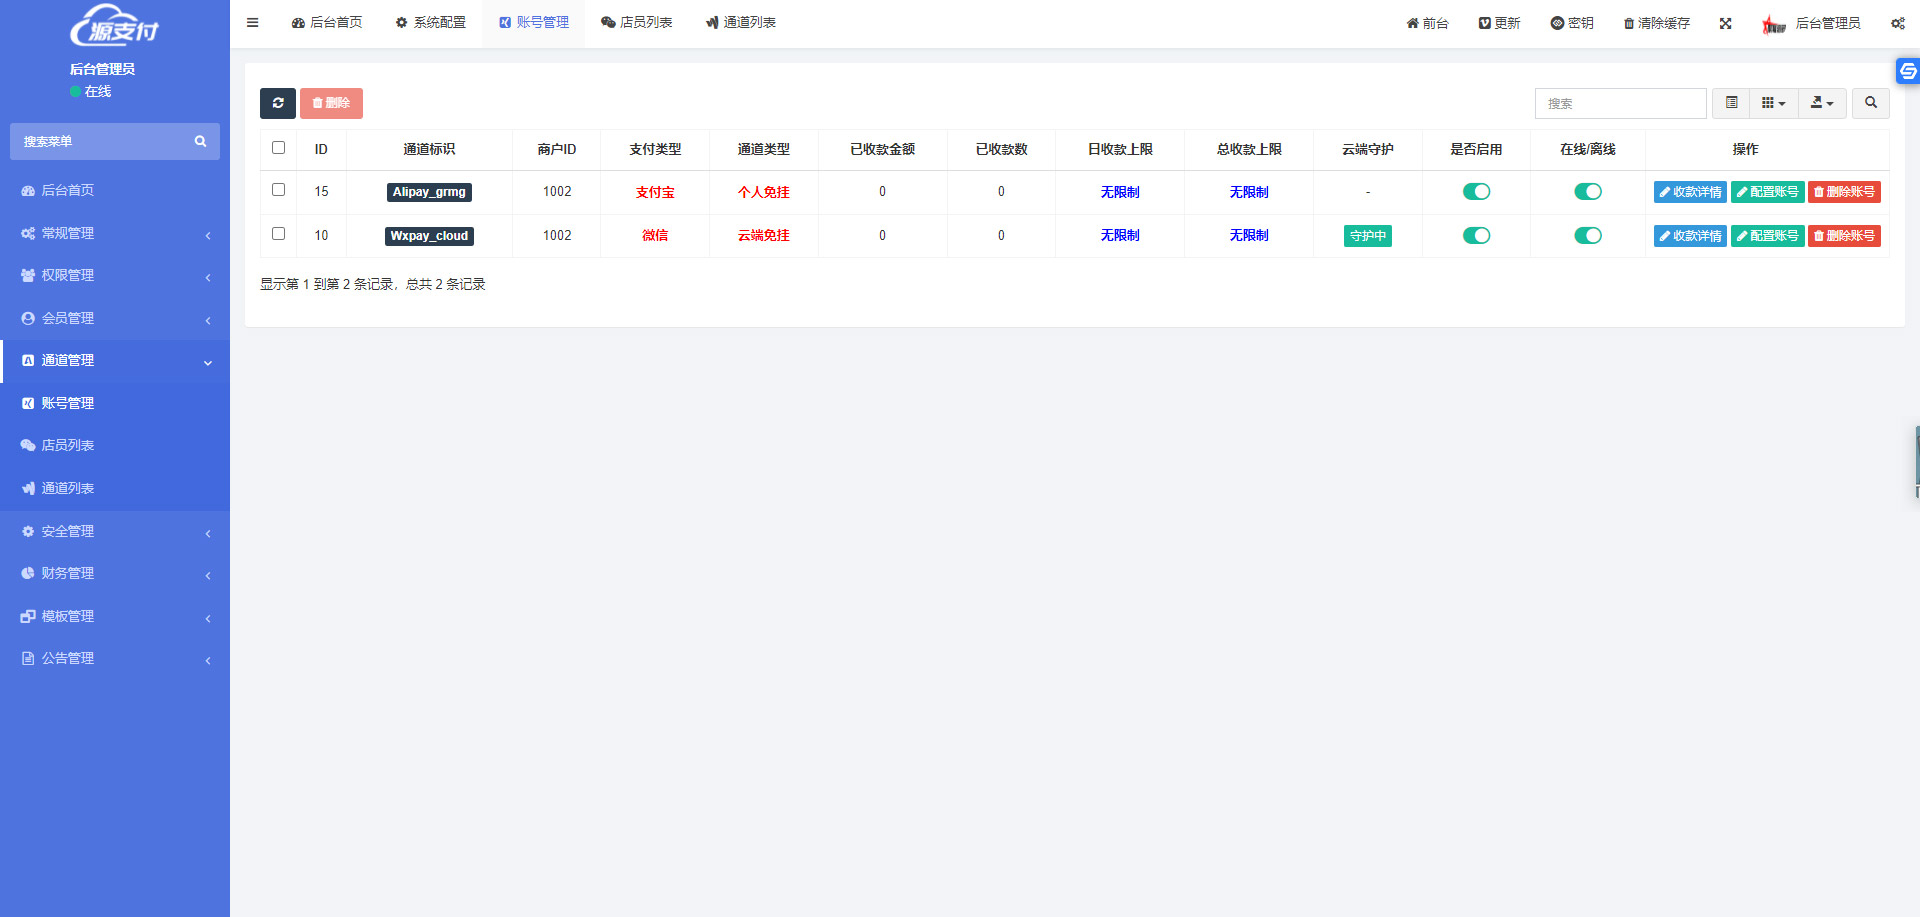1920x917 pixels.
Task: Click the refresh table icon button
Action: pyautogui.click(x=278, y=103)
